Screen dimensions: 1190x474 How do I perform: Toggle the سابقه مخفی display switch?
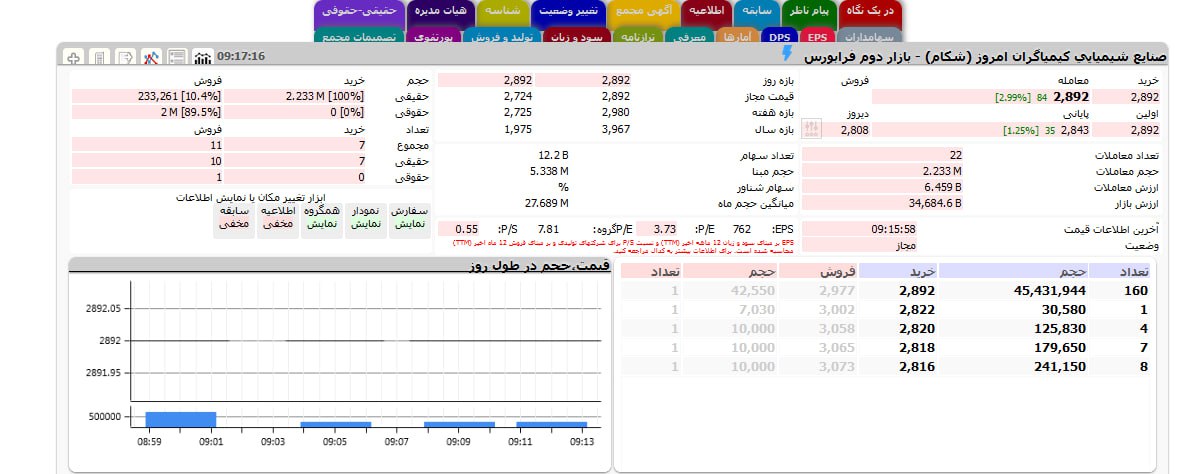tap(234, 221)
